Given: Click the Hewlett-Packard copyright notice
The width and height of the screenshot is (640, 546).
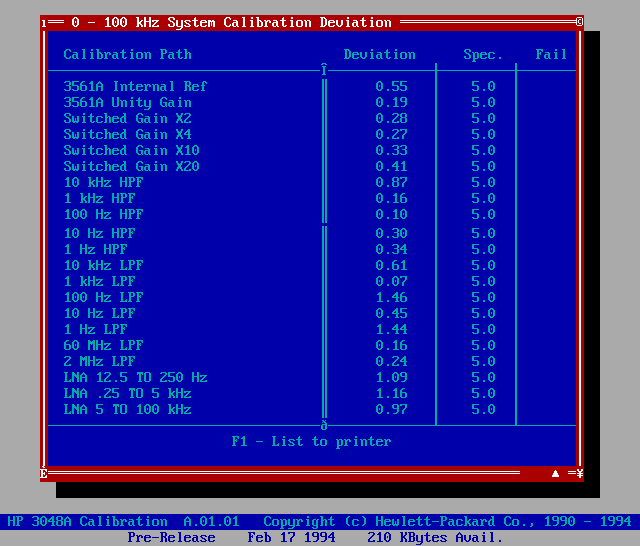Looking at the screenshot, I should tap(447, 522).
